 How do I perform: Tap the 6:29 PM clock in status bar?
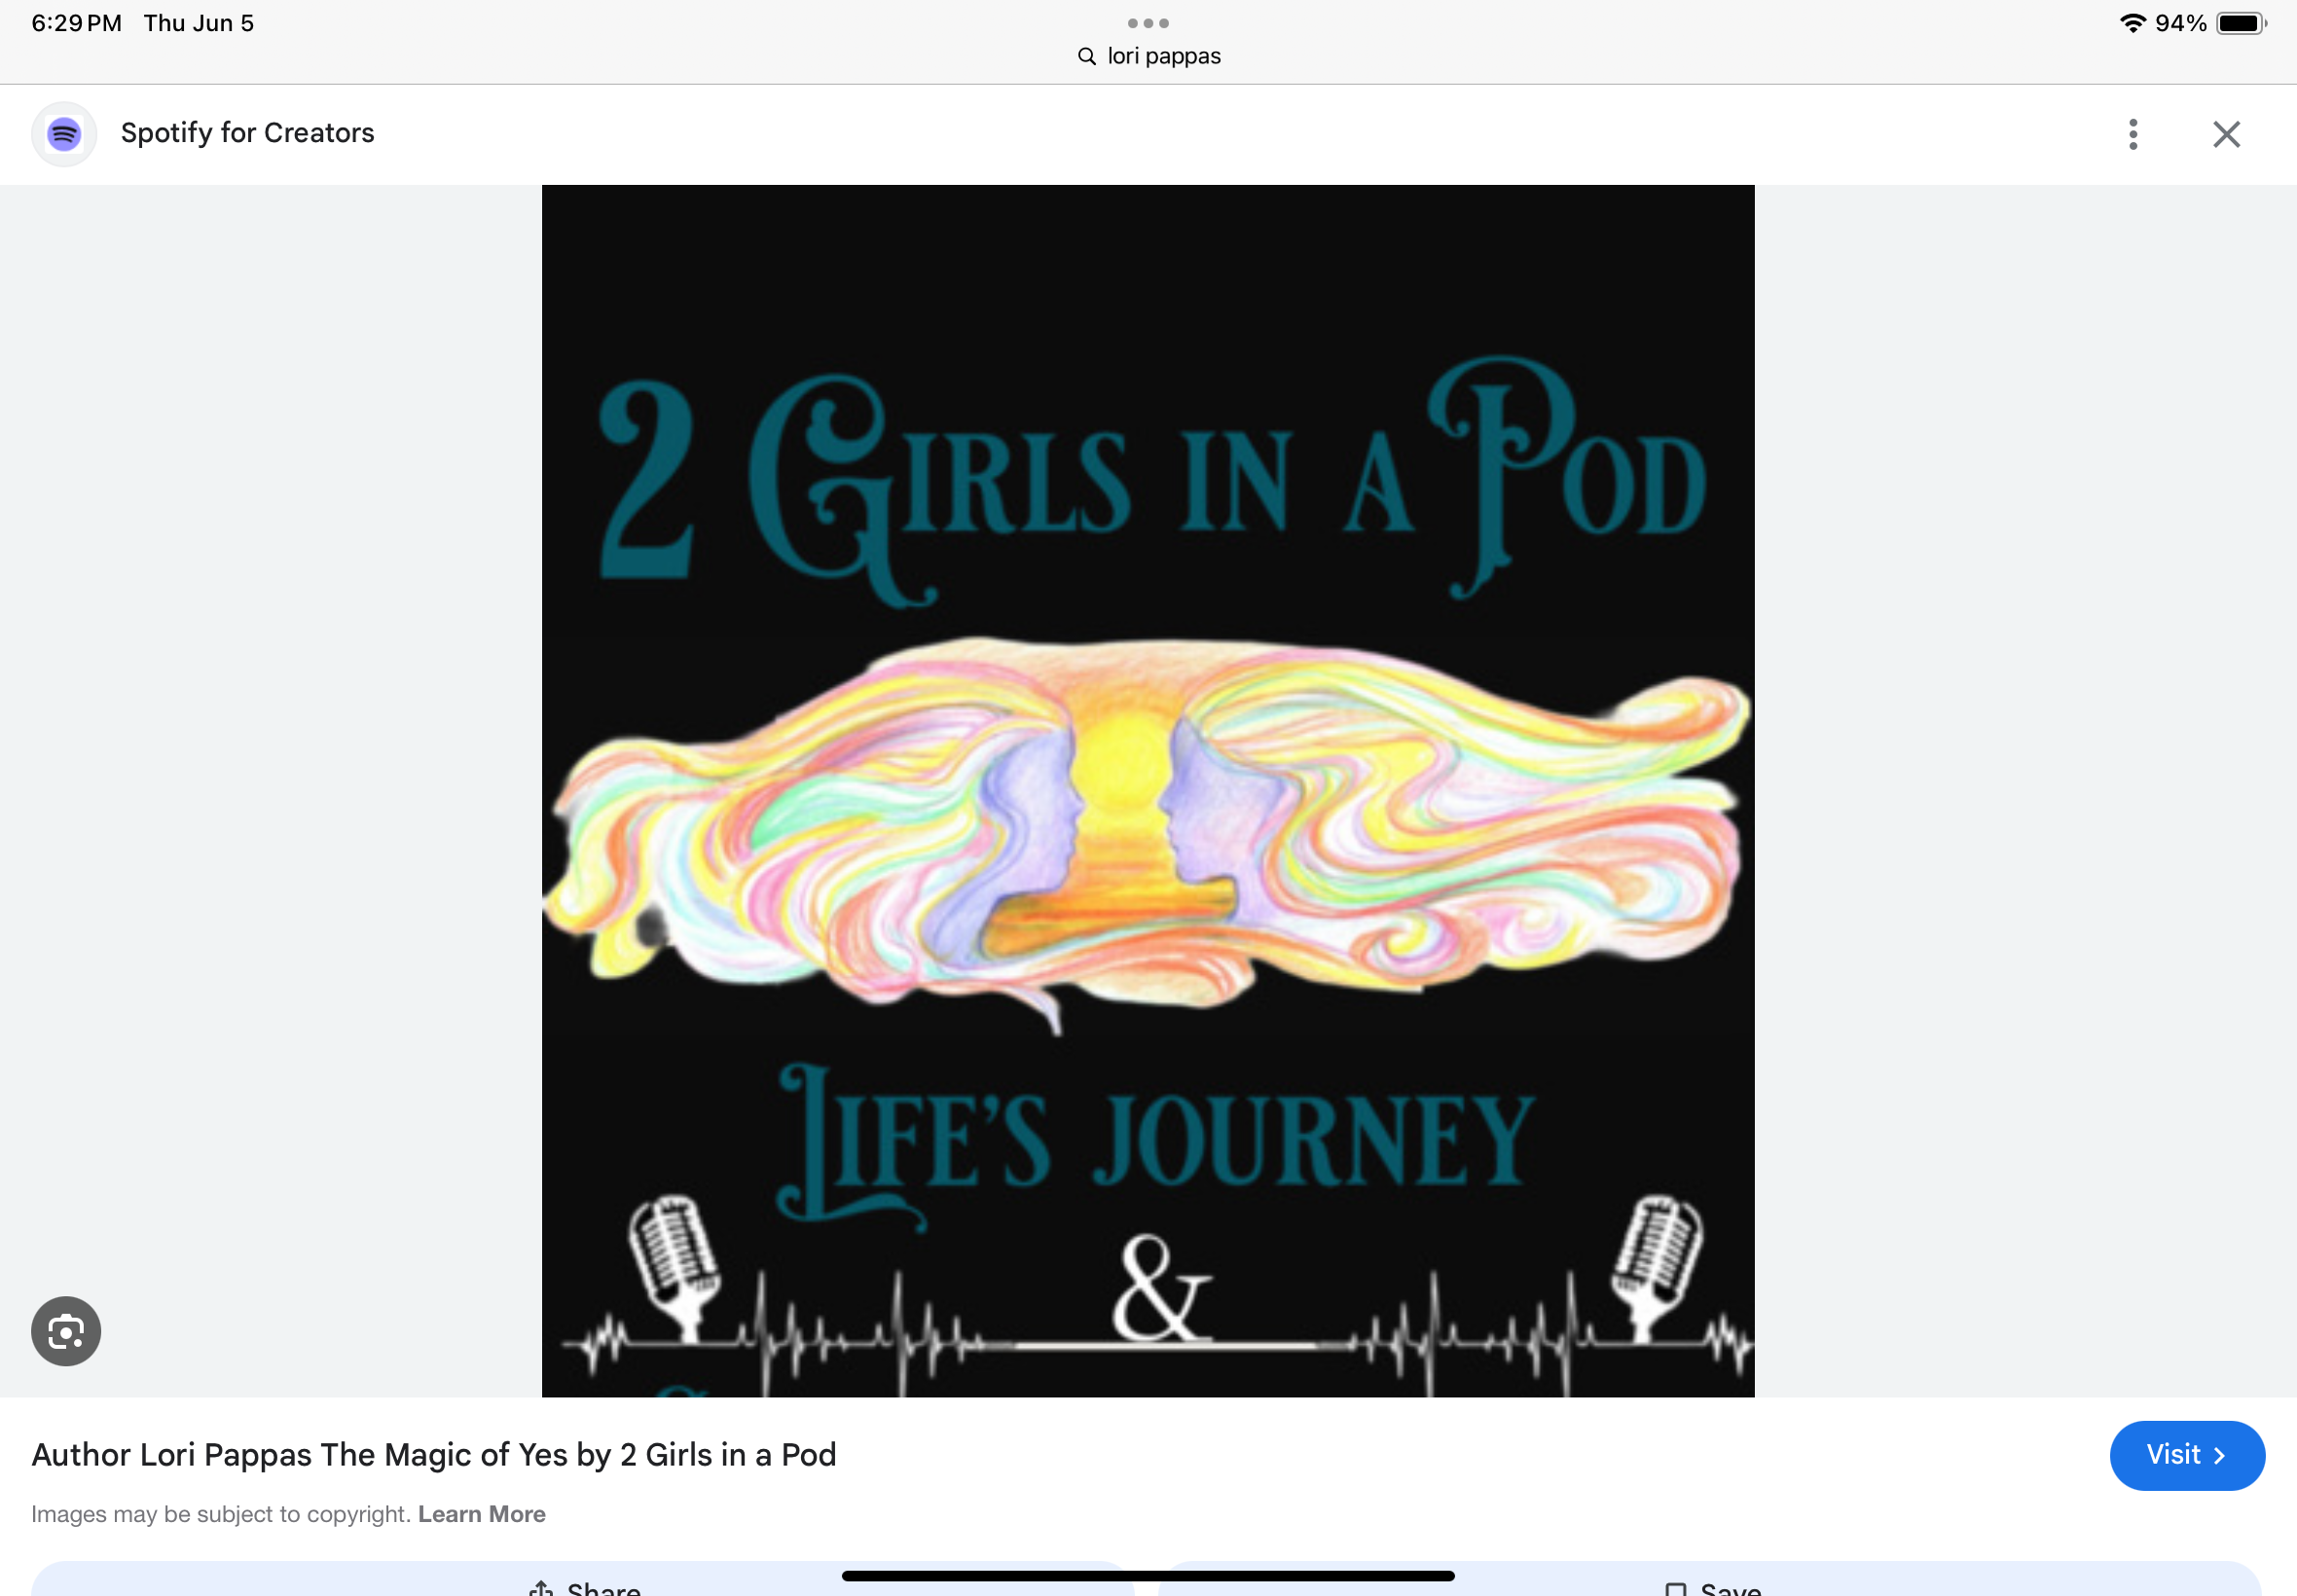[76, 23]
